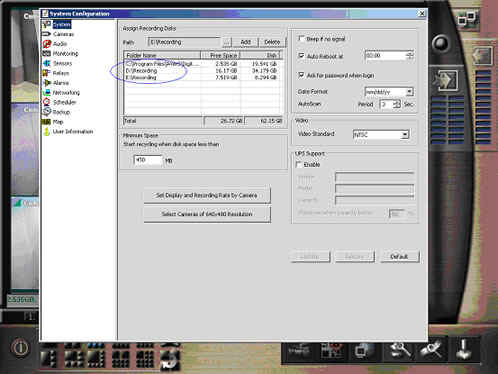The height and width of the screenshot is (374, 498).
Task: Toggle the Auto Reboot at checkbox
Action: [301, 56]
